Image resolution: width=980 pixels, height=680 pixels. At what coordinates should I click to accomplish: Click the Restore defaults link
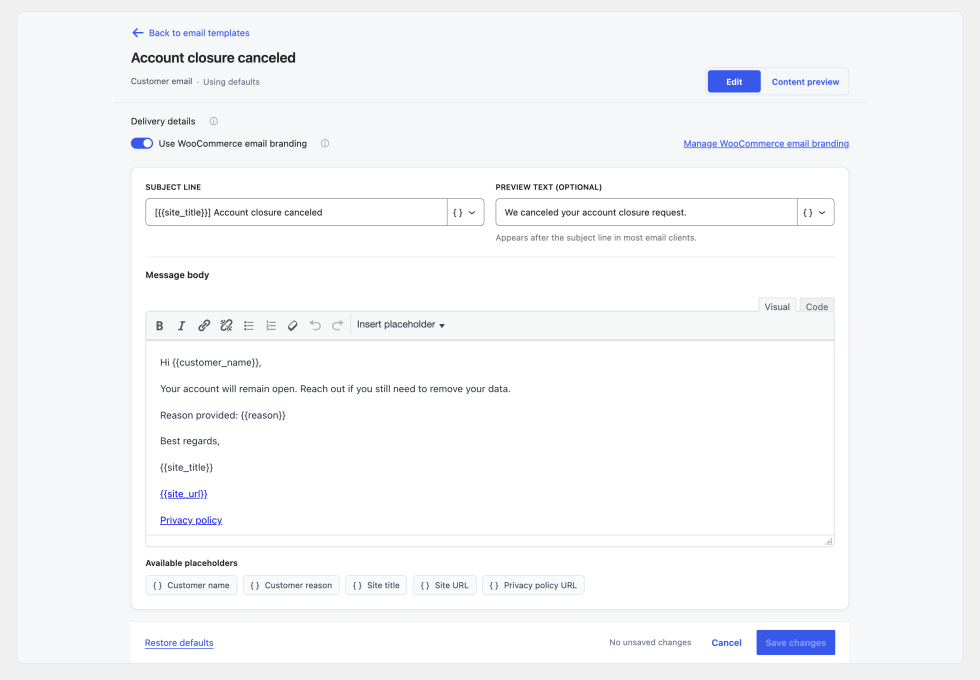[x=179, y=642]
